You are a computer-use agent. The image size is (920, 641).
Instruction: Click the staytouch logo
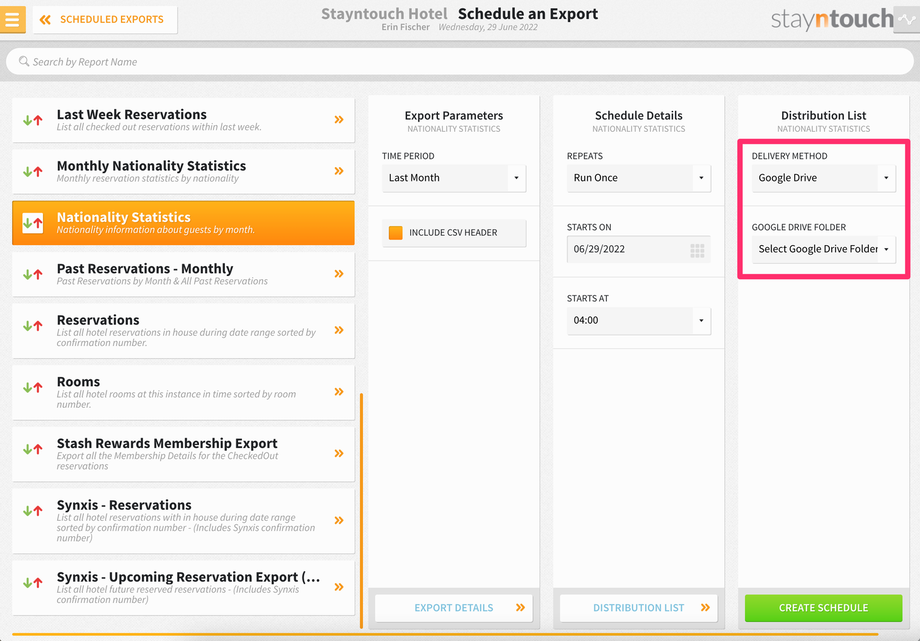pyautogui.click(x=832, y=19)
